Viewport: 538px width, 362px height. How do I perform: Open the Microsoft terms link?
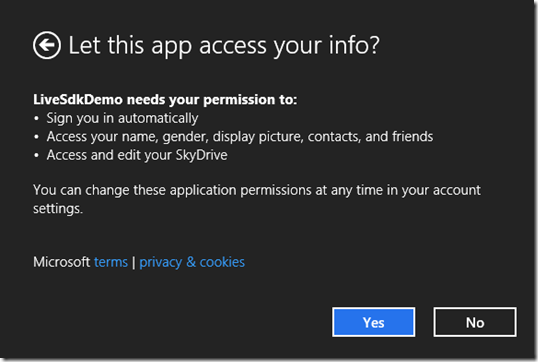click(111, 262)
